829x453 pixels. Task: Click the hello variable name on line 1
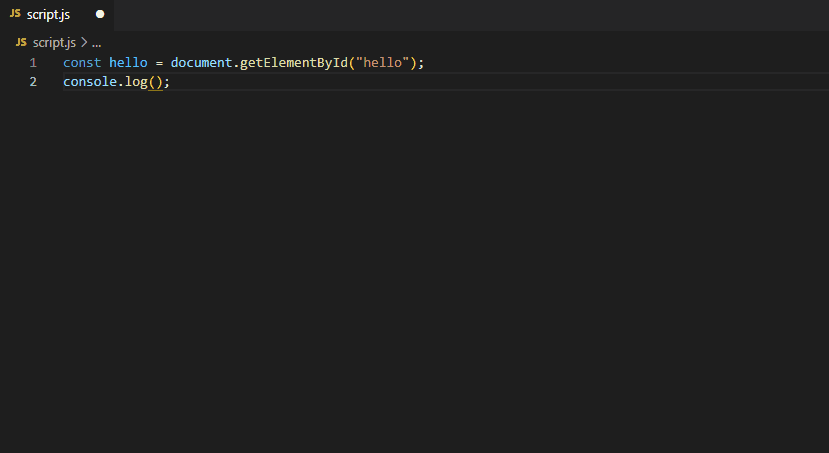pos(128,63)
